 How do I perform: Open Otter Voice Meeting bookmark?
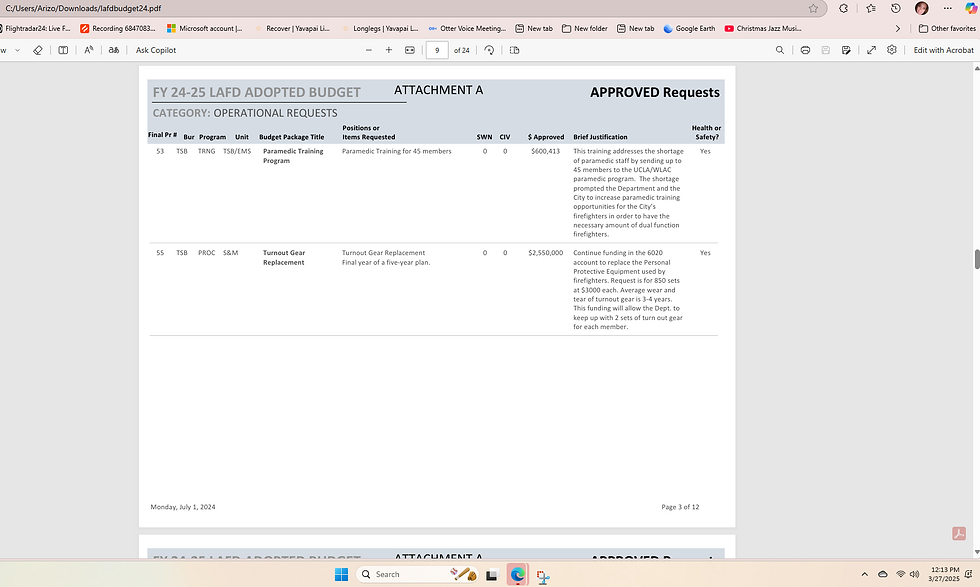(467, 28)
